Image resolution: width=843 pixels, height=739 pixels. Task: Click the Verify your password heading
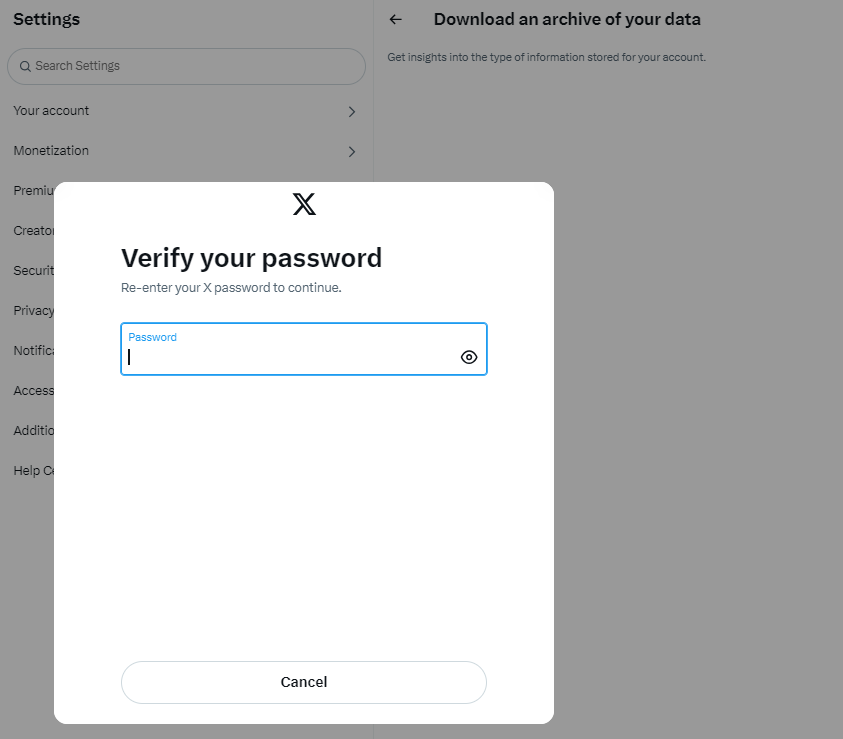(251, 258)
